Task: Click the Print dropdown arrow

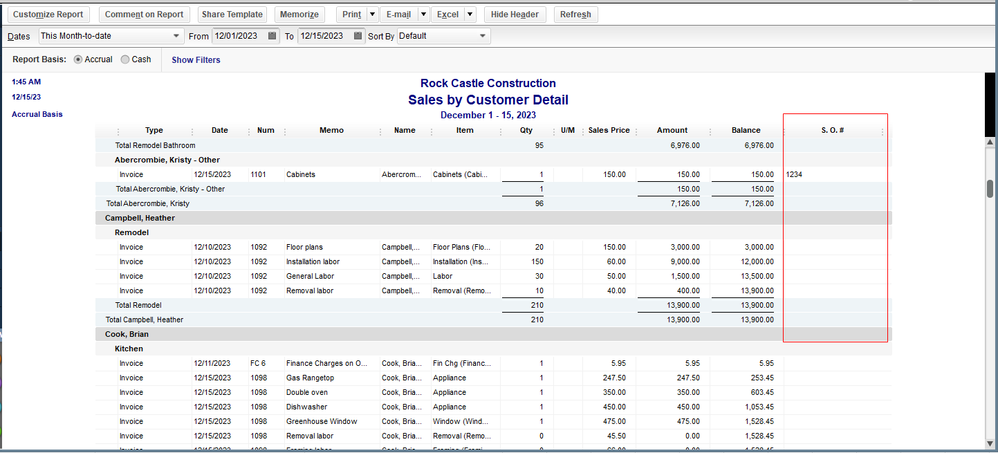Action: [372, 15]
